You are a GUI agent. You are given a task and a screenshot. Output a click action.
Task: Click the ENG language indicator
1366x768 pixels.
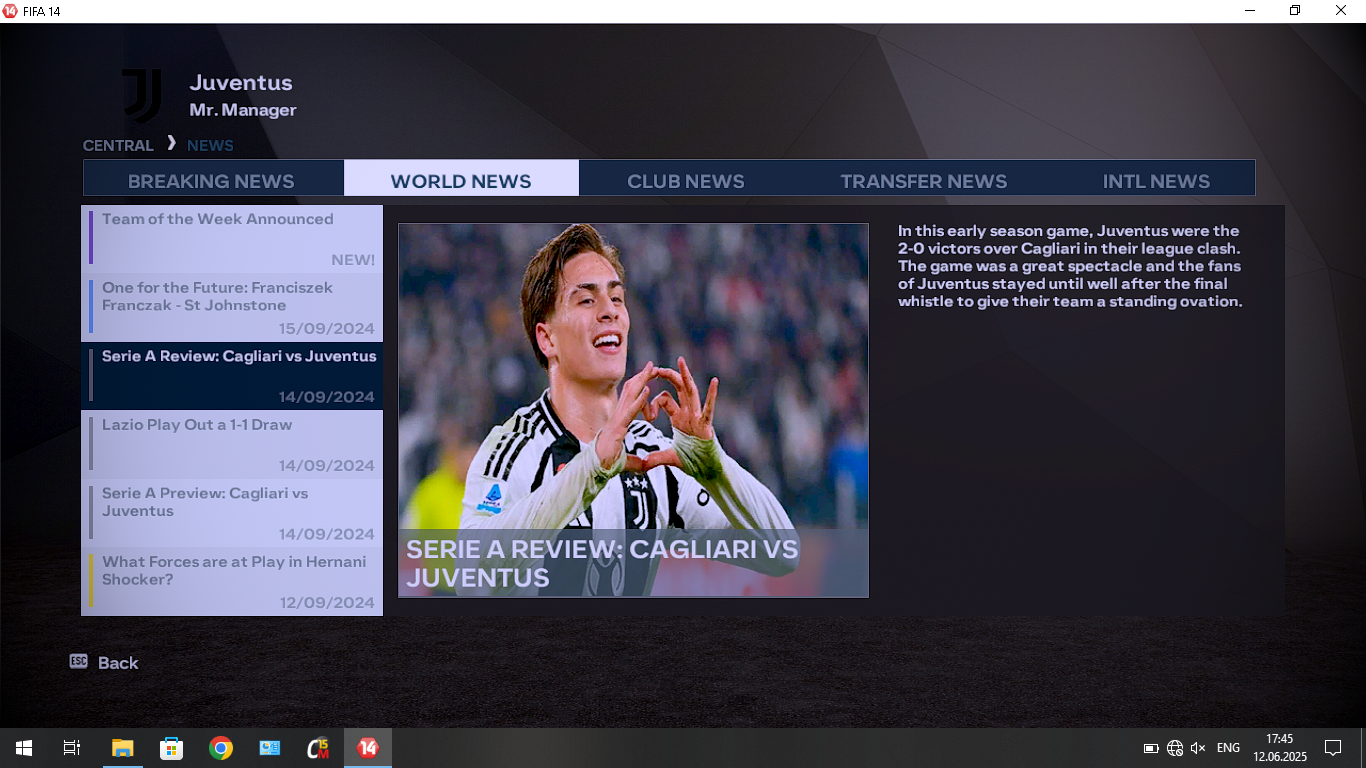point(1228,748)
